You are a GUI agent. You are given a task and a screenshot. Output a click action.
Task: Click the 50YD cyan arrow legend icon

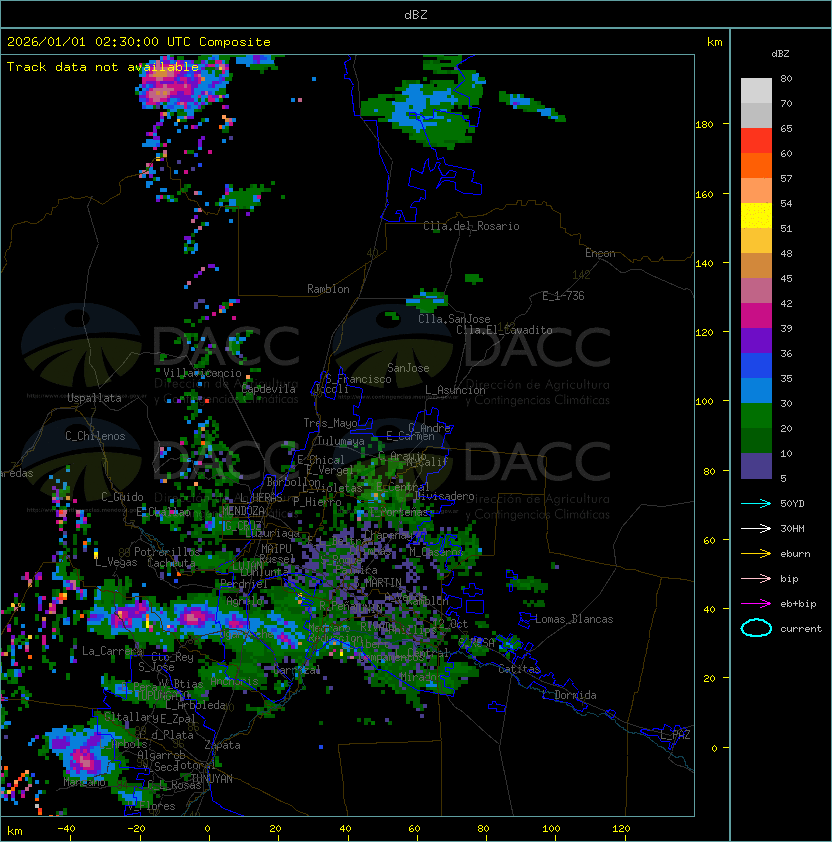point(756,503)
